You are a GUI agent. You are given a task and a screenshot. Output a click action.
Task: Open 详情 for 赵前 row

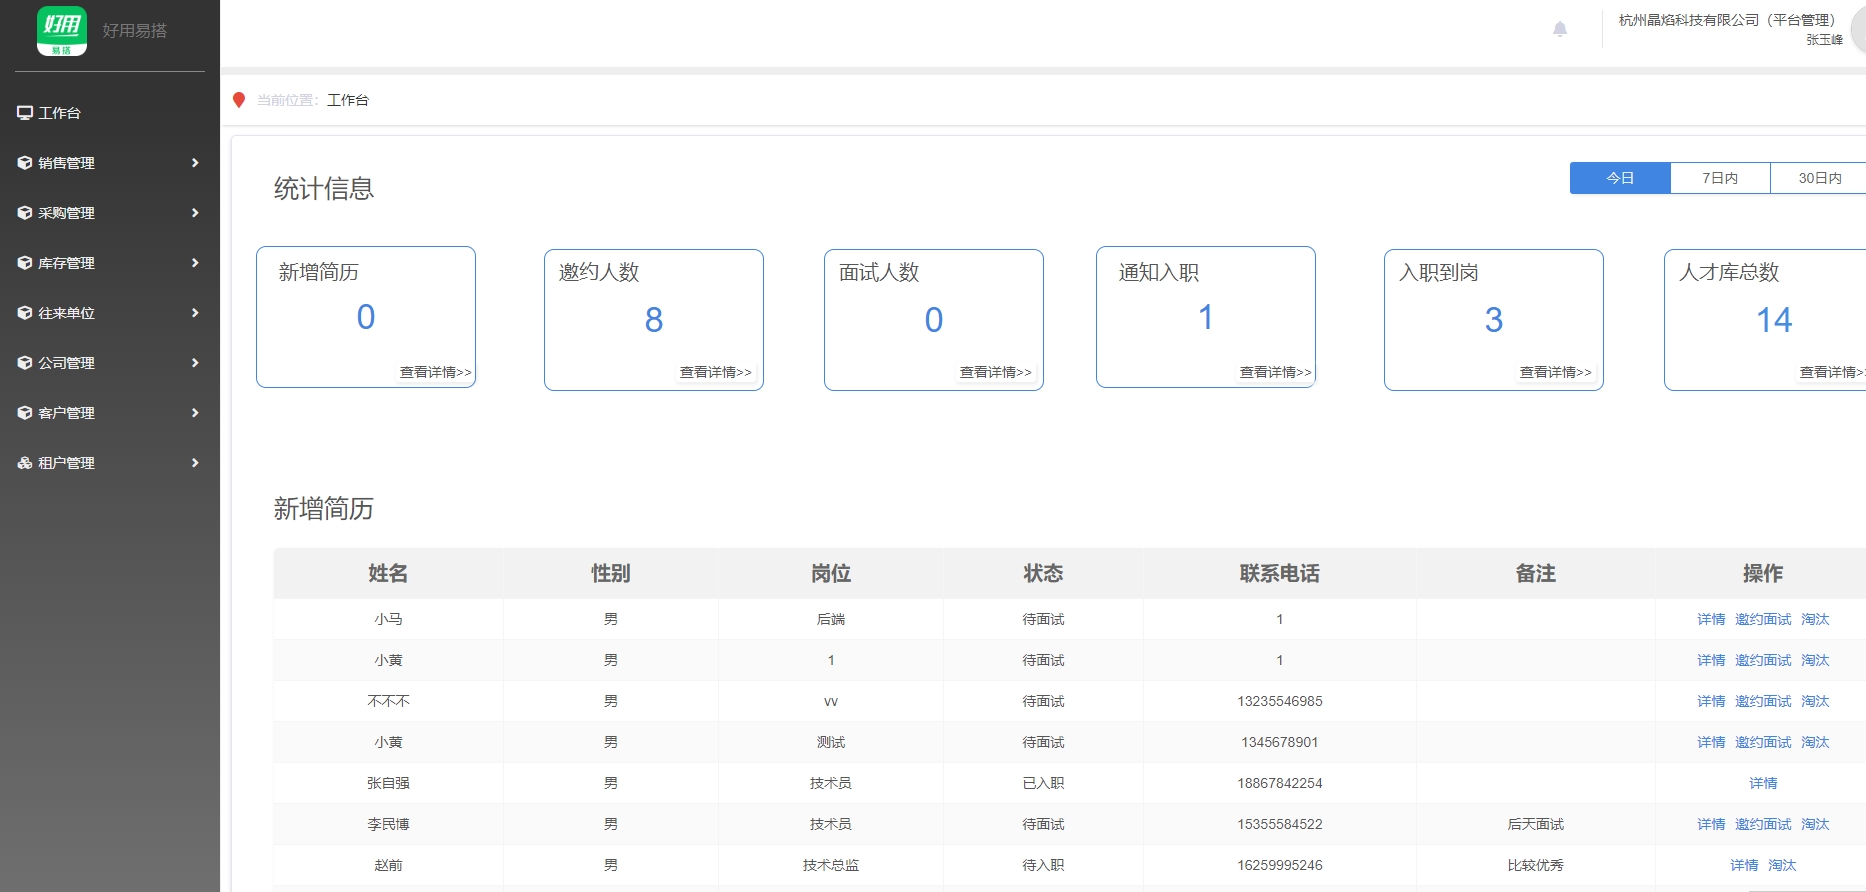(1744, 865)
